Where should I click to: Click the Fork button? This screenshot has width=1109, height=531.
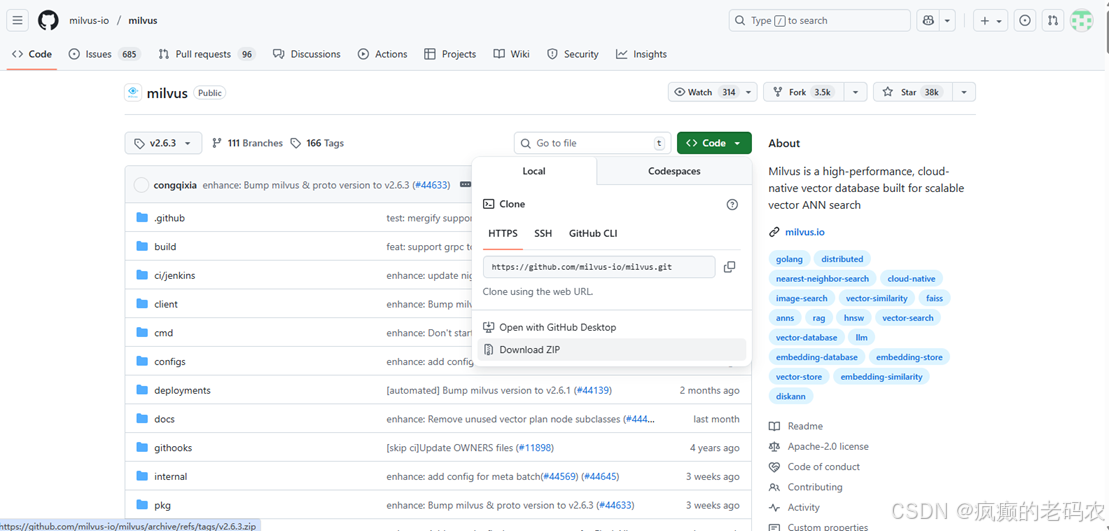(x=804, y=93)
